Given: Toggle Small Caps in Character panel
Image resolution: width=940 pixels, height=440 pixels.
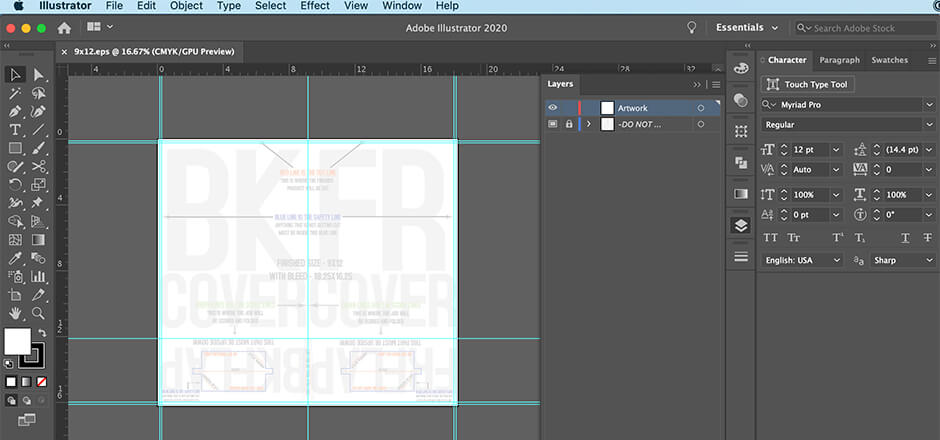Looking at the screenshot, I should point(794,237).
